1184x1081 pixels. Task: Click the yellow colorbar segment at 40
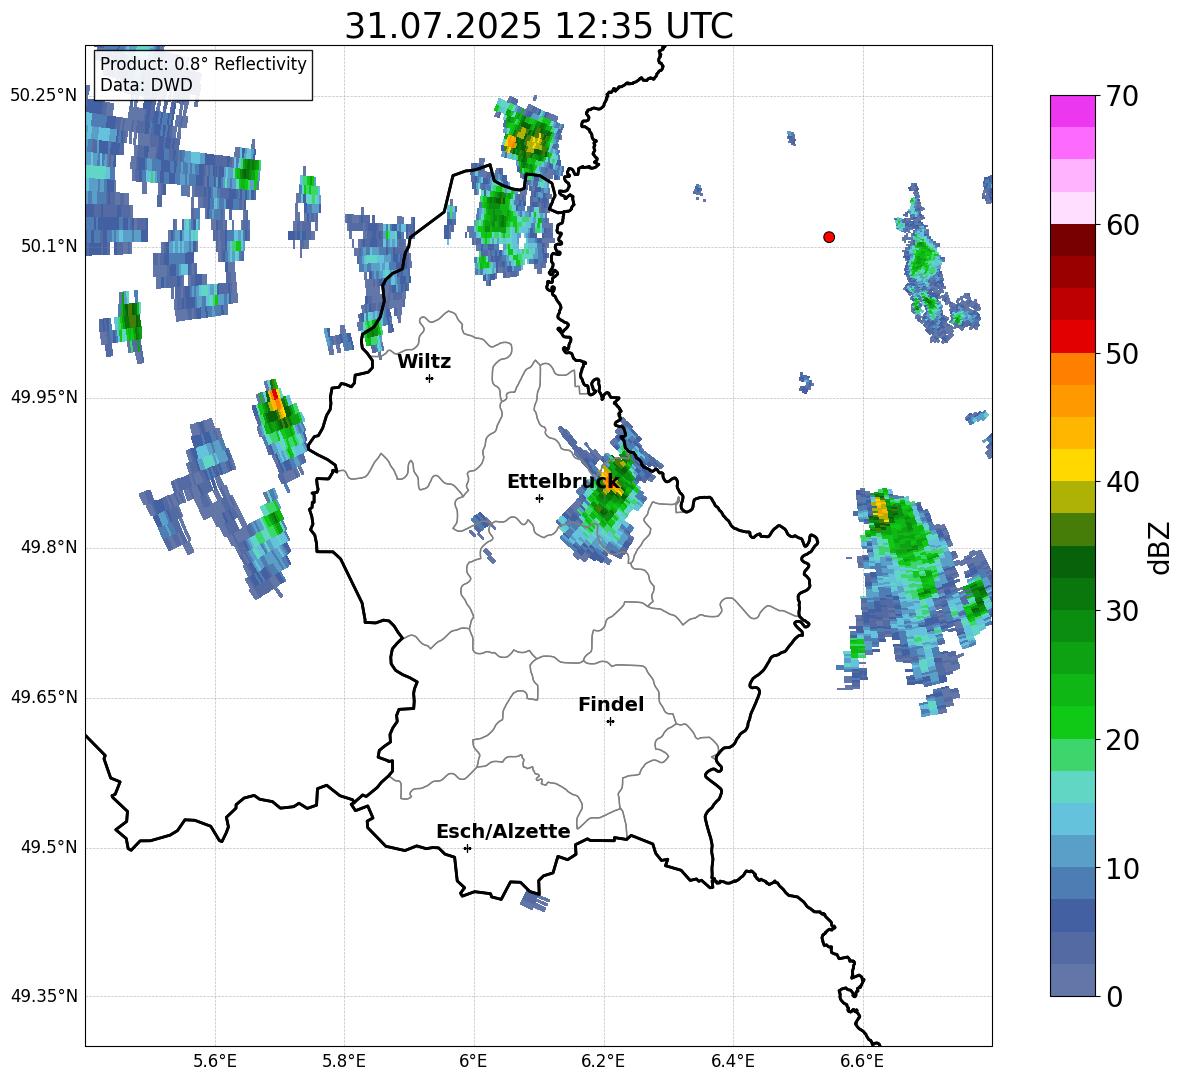click(1072, 465)
